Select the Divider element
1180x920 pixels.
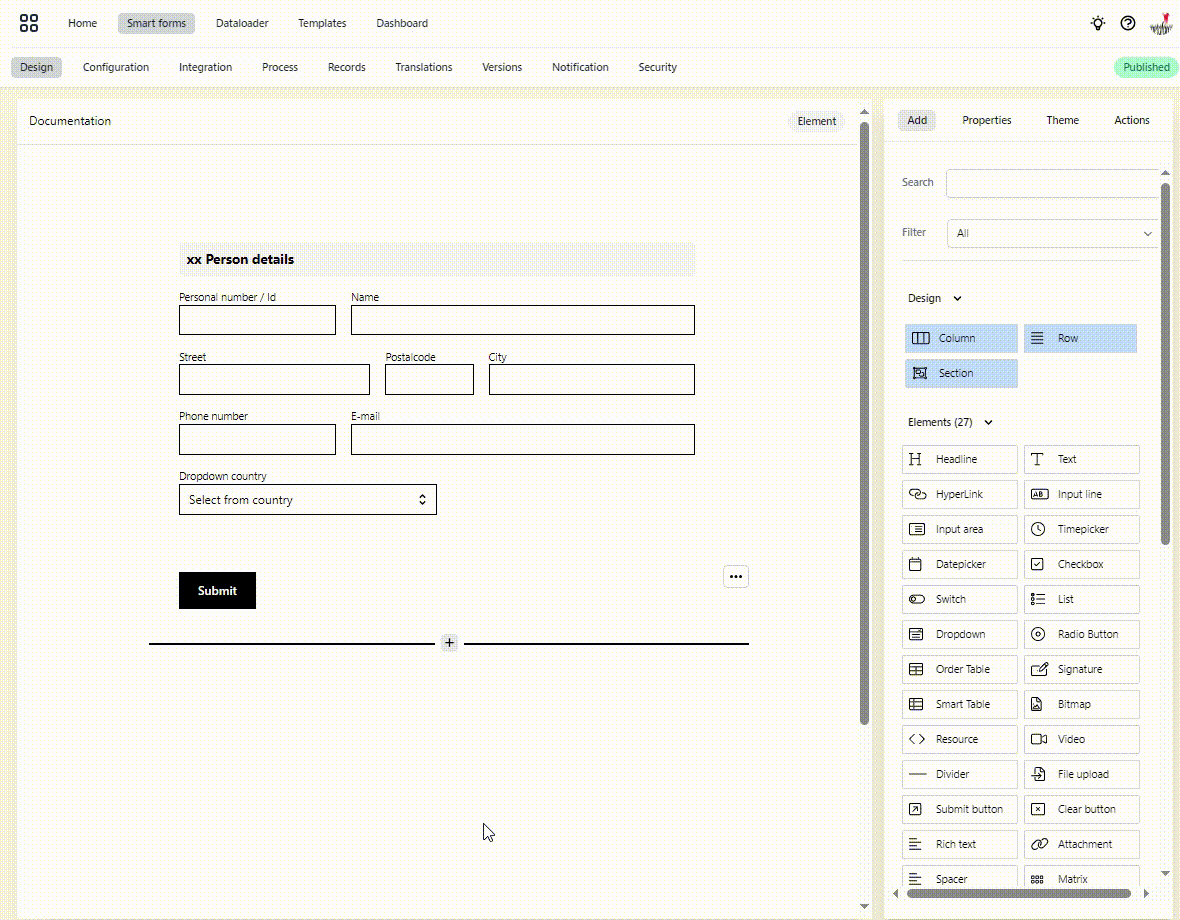(x=957, y=774)
